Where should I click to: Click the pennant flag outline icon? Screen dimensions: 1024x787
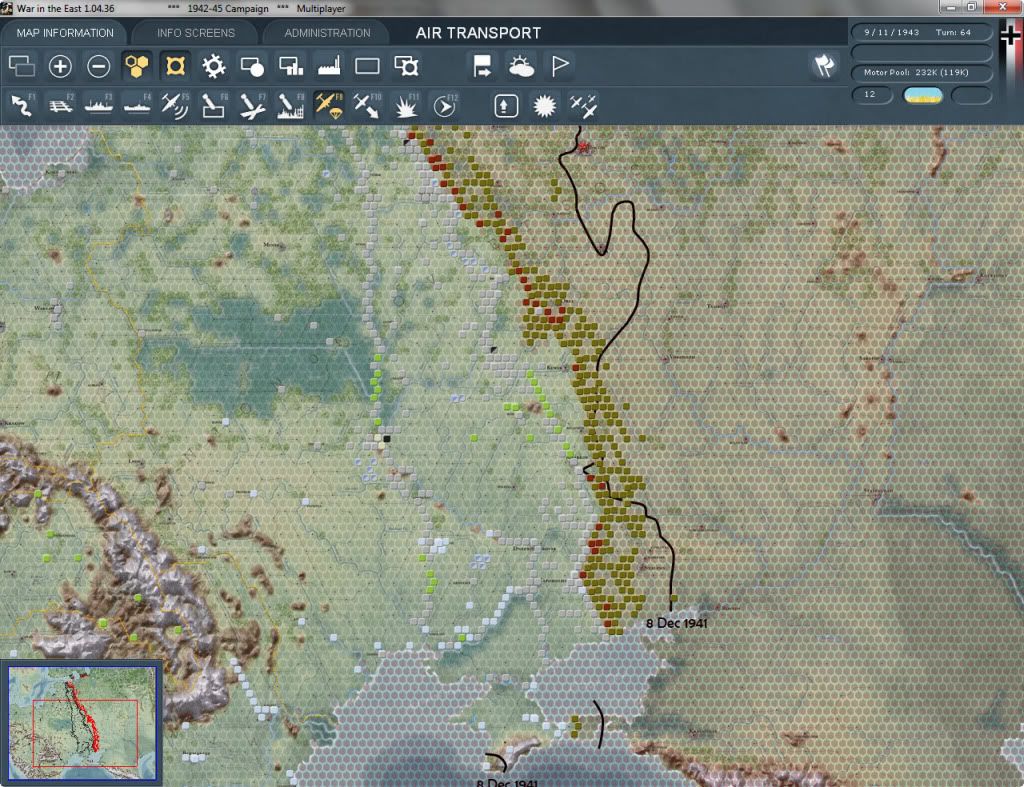point(560,66)
